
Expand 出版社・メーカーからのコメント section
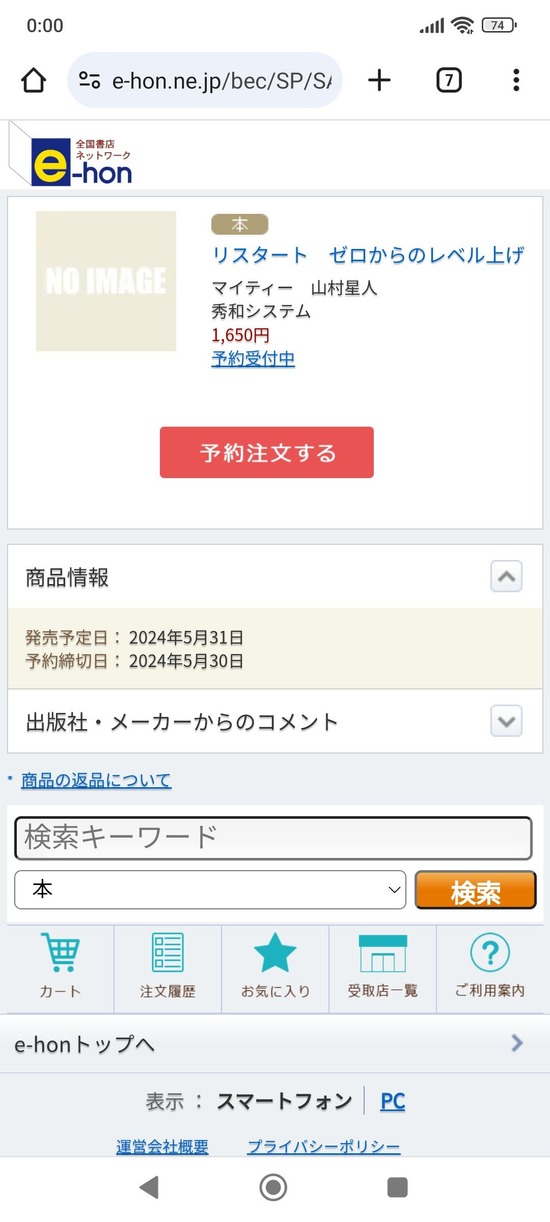[507, 720]
